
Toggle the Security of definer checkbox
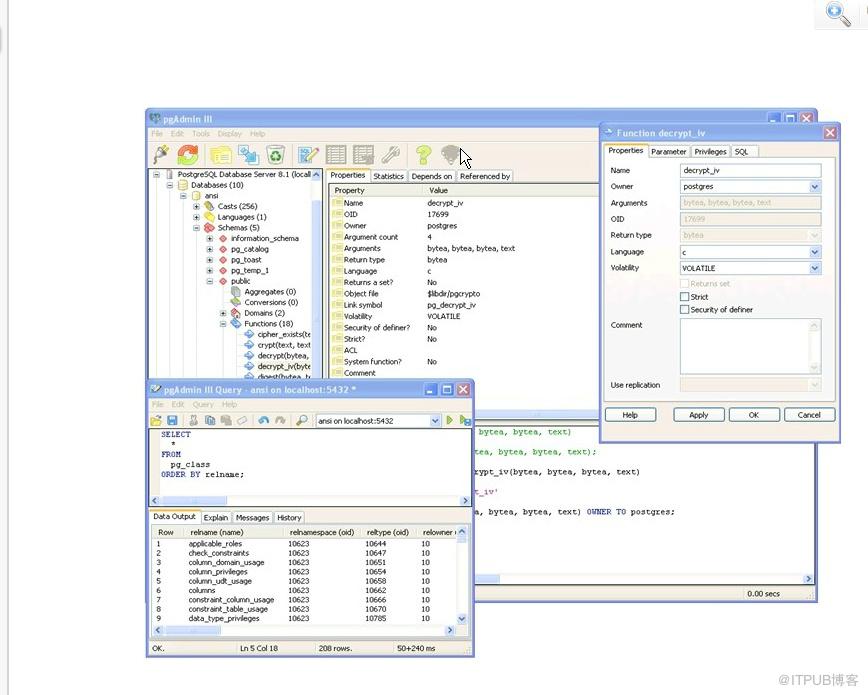[685, 310]
